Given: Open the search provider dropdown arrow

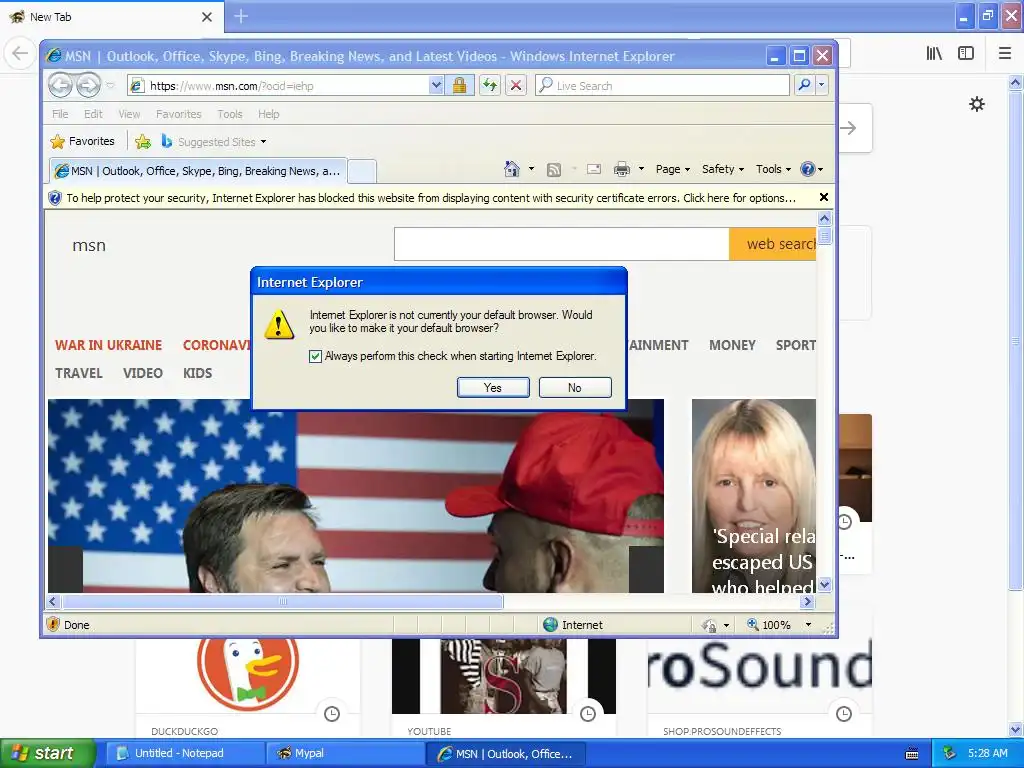Looking at the screenshot, I should point(822,85).
